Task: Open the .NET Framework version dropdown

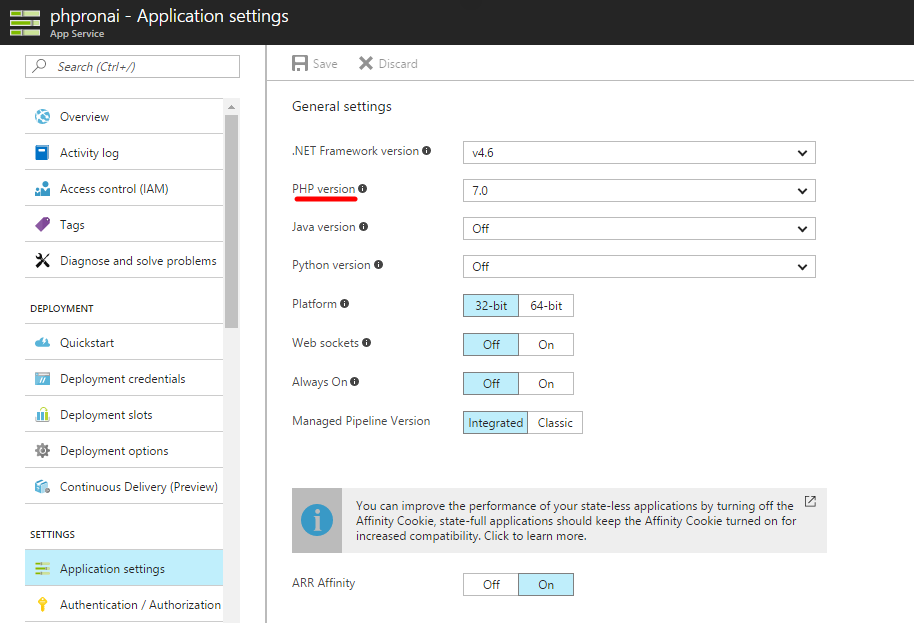Action: click(x=639, y=153)
